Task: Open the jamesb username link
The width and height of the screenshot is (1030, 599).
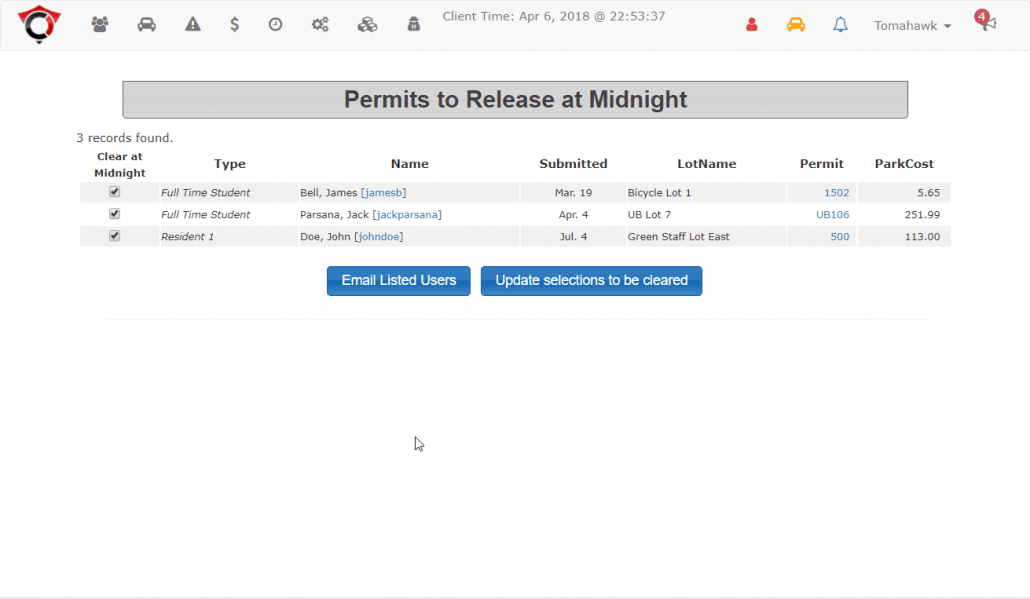Action: point(384,192)
